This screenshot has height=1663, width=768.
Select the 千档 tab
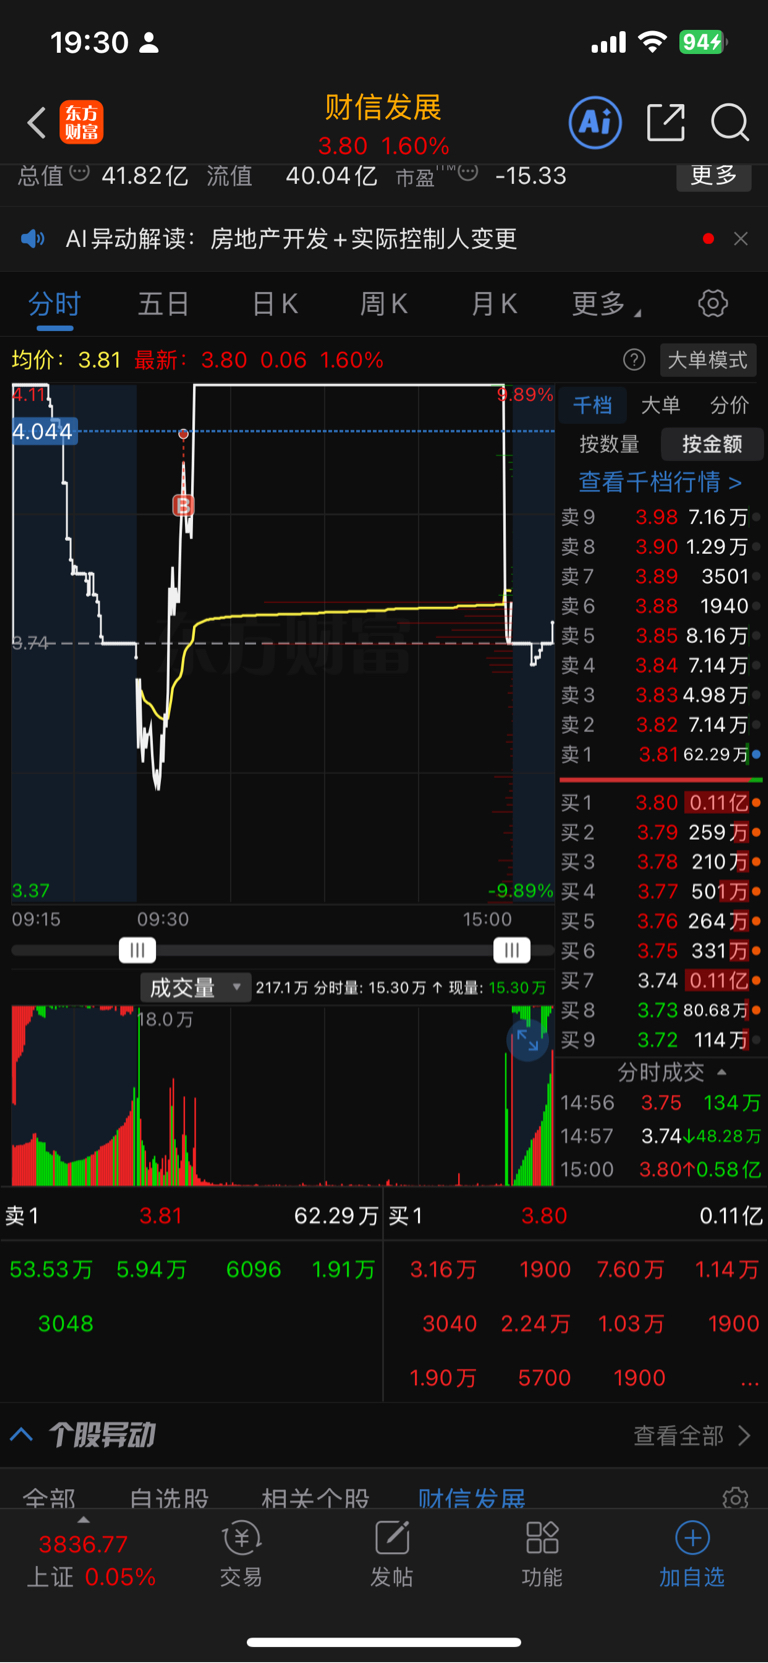[593, 405]
